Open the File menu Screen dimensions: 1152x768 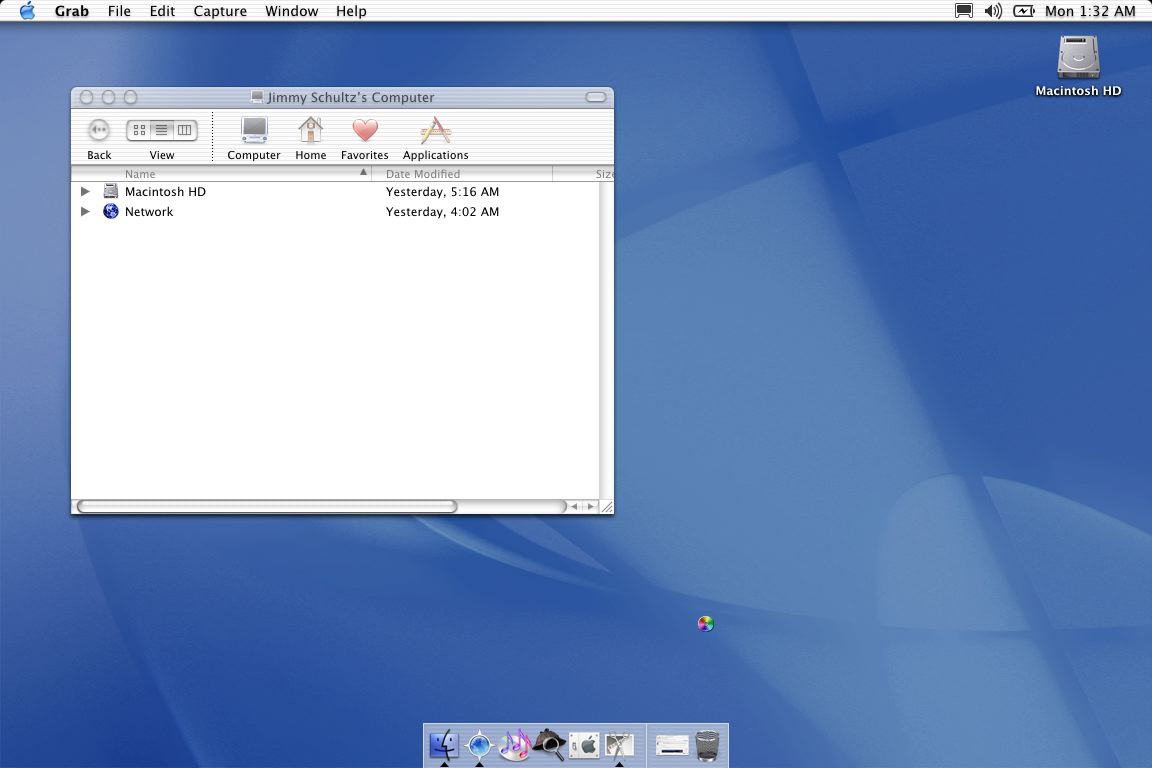pyautogui.click(x=119, y=11)
